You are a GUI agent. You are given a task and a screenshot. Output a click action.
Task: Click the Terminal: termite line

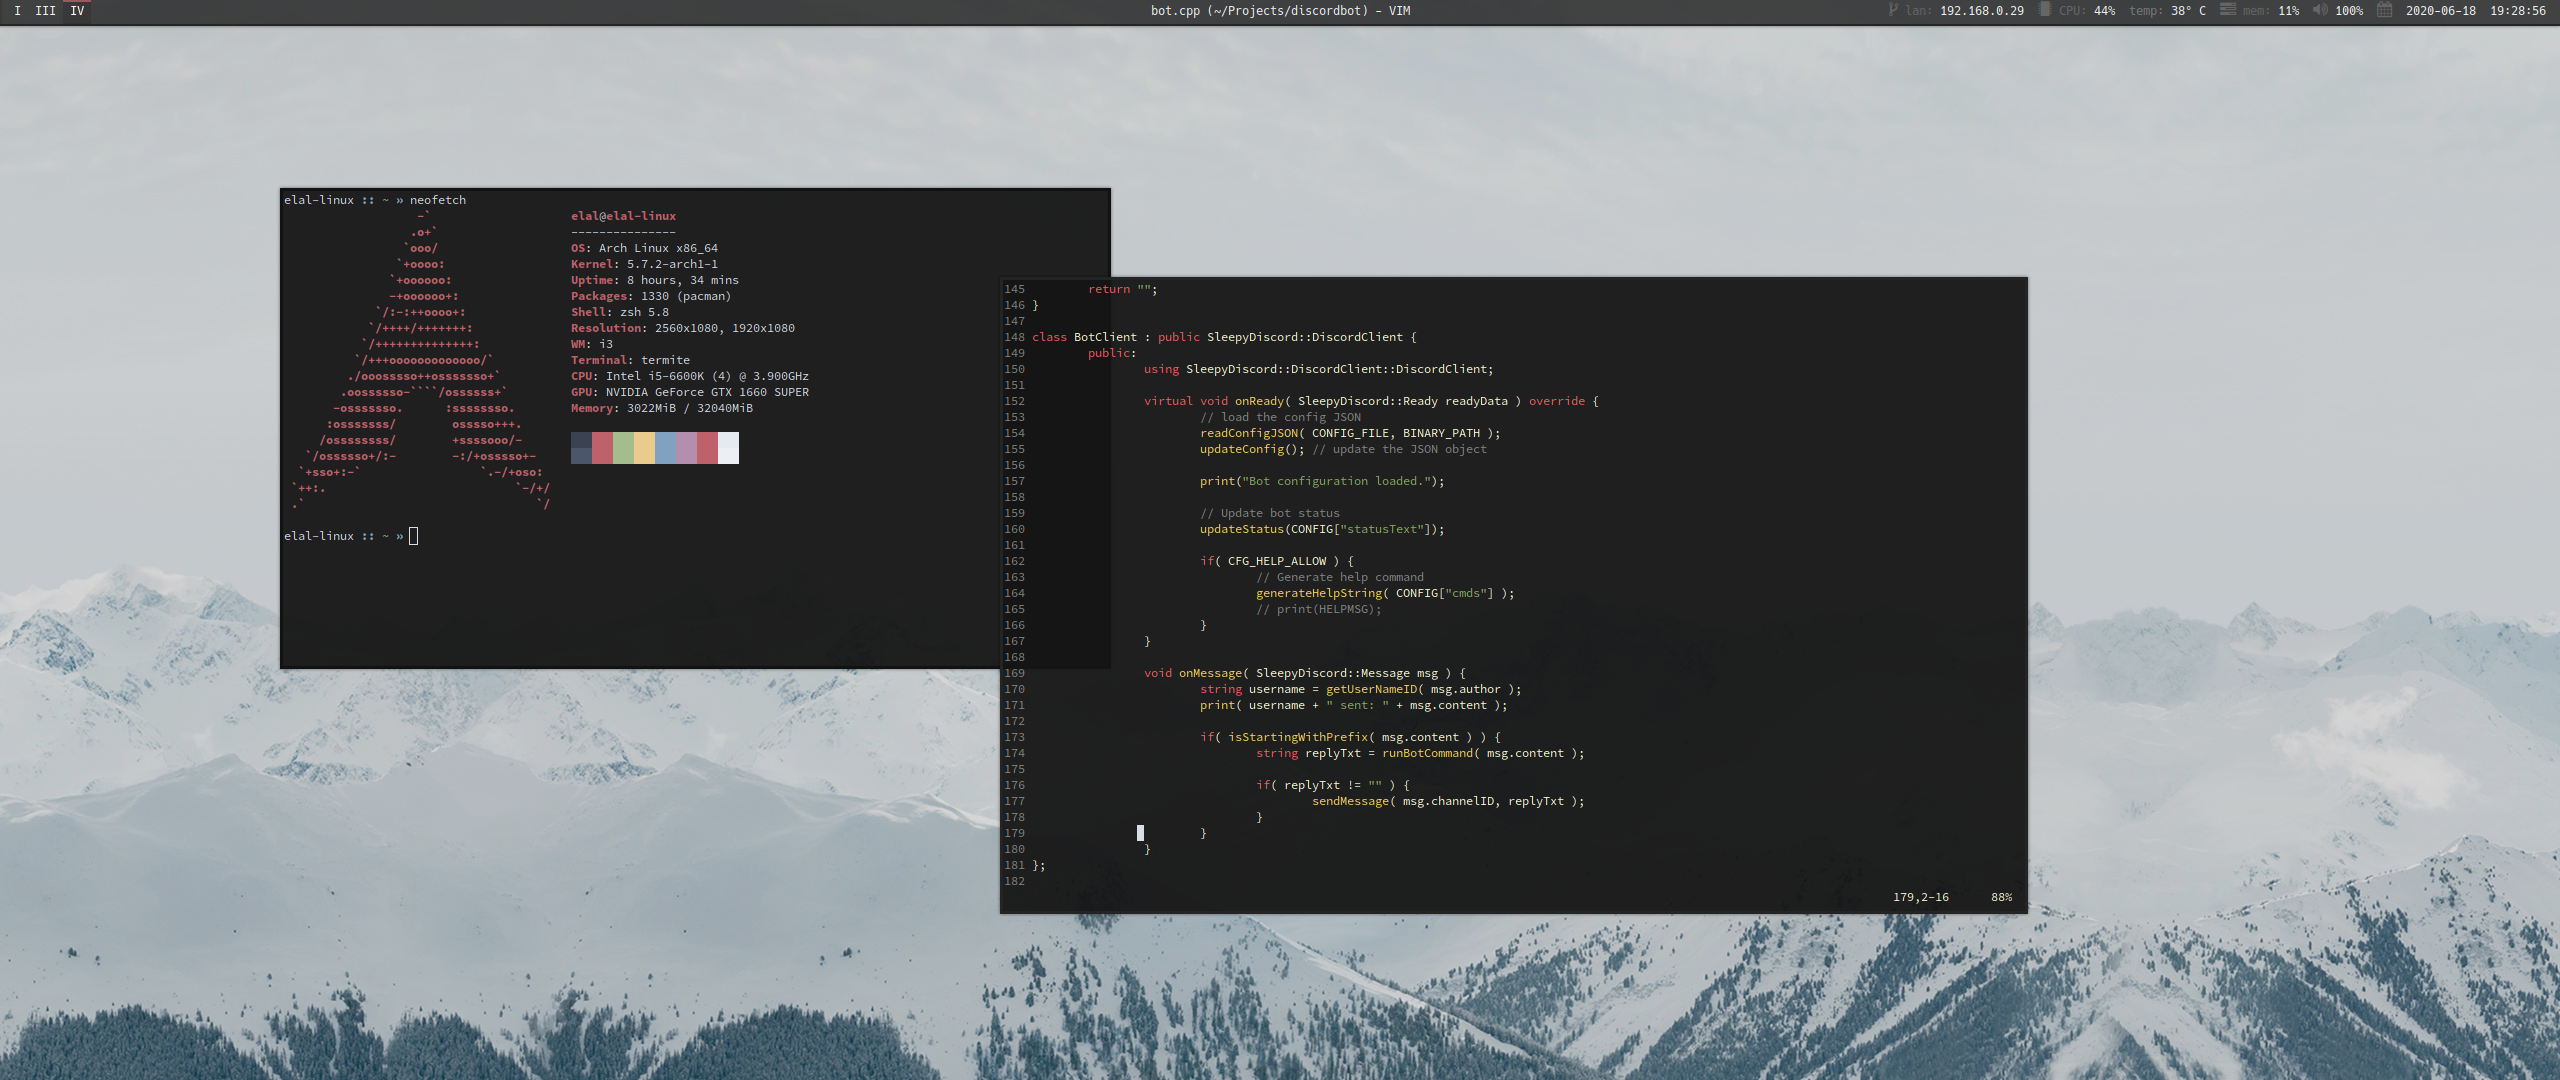pyautogui.click(x=630, y=360)
